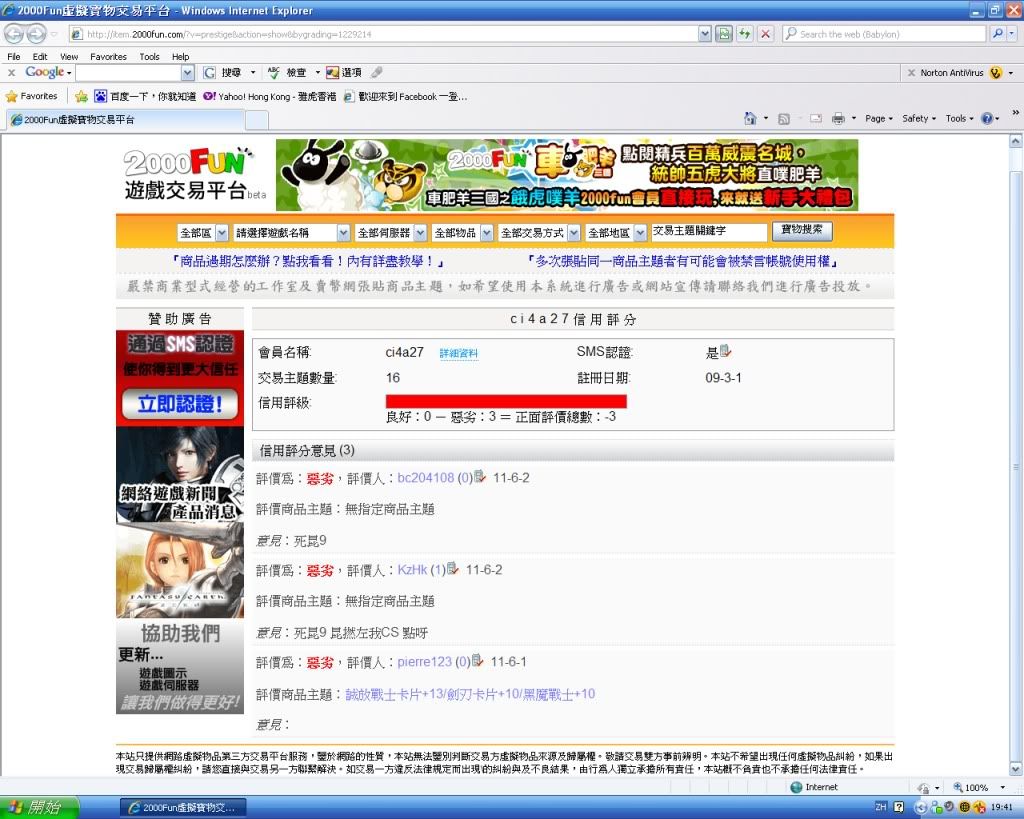Open the 全部區 region dropdown

coord(204,232)
